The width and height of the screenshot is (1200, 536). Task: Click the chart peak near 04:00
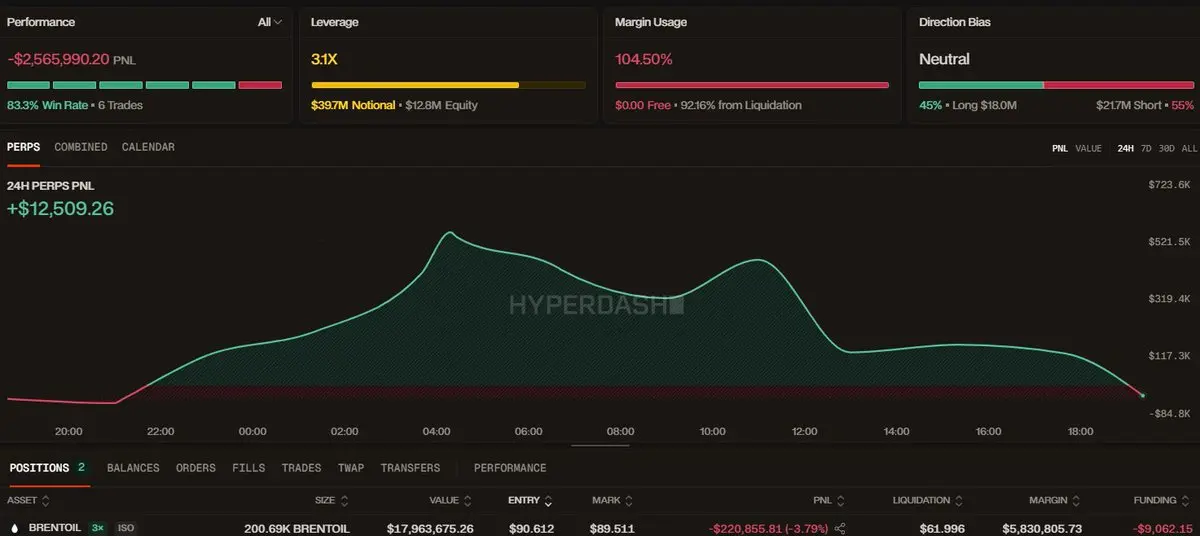pyautogui.click(x=450, y=233)
